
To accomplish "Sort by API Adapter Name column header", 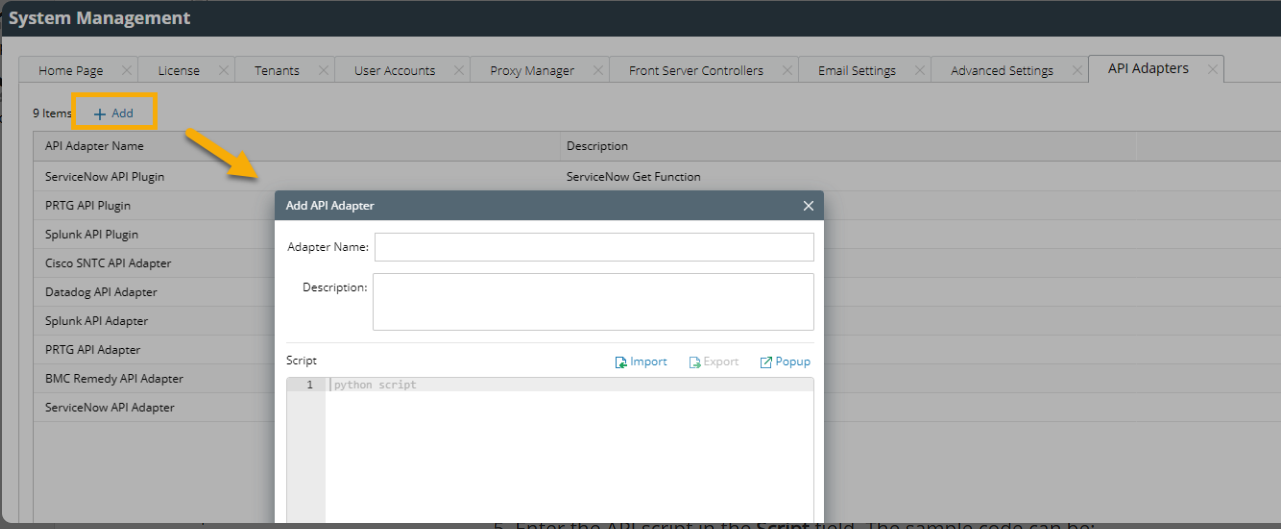I will click(95, 146).
